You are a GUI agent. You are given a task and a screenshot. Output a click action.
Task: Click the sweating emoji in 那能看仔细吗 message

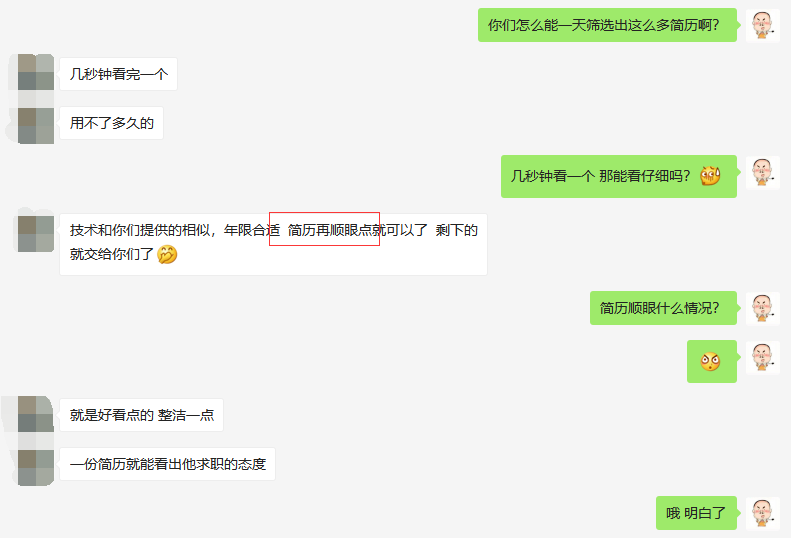[x=710, y=176]
